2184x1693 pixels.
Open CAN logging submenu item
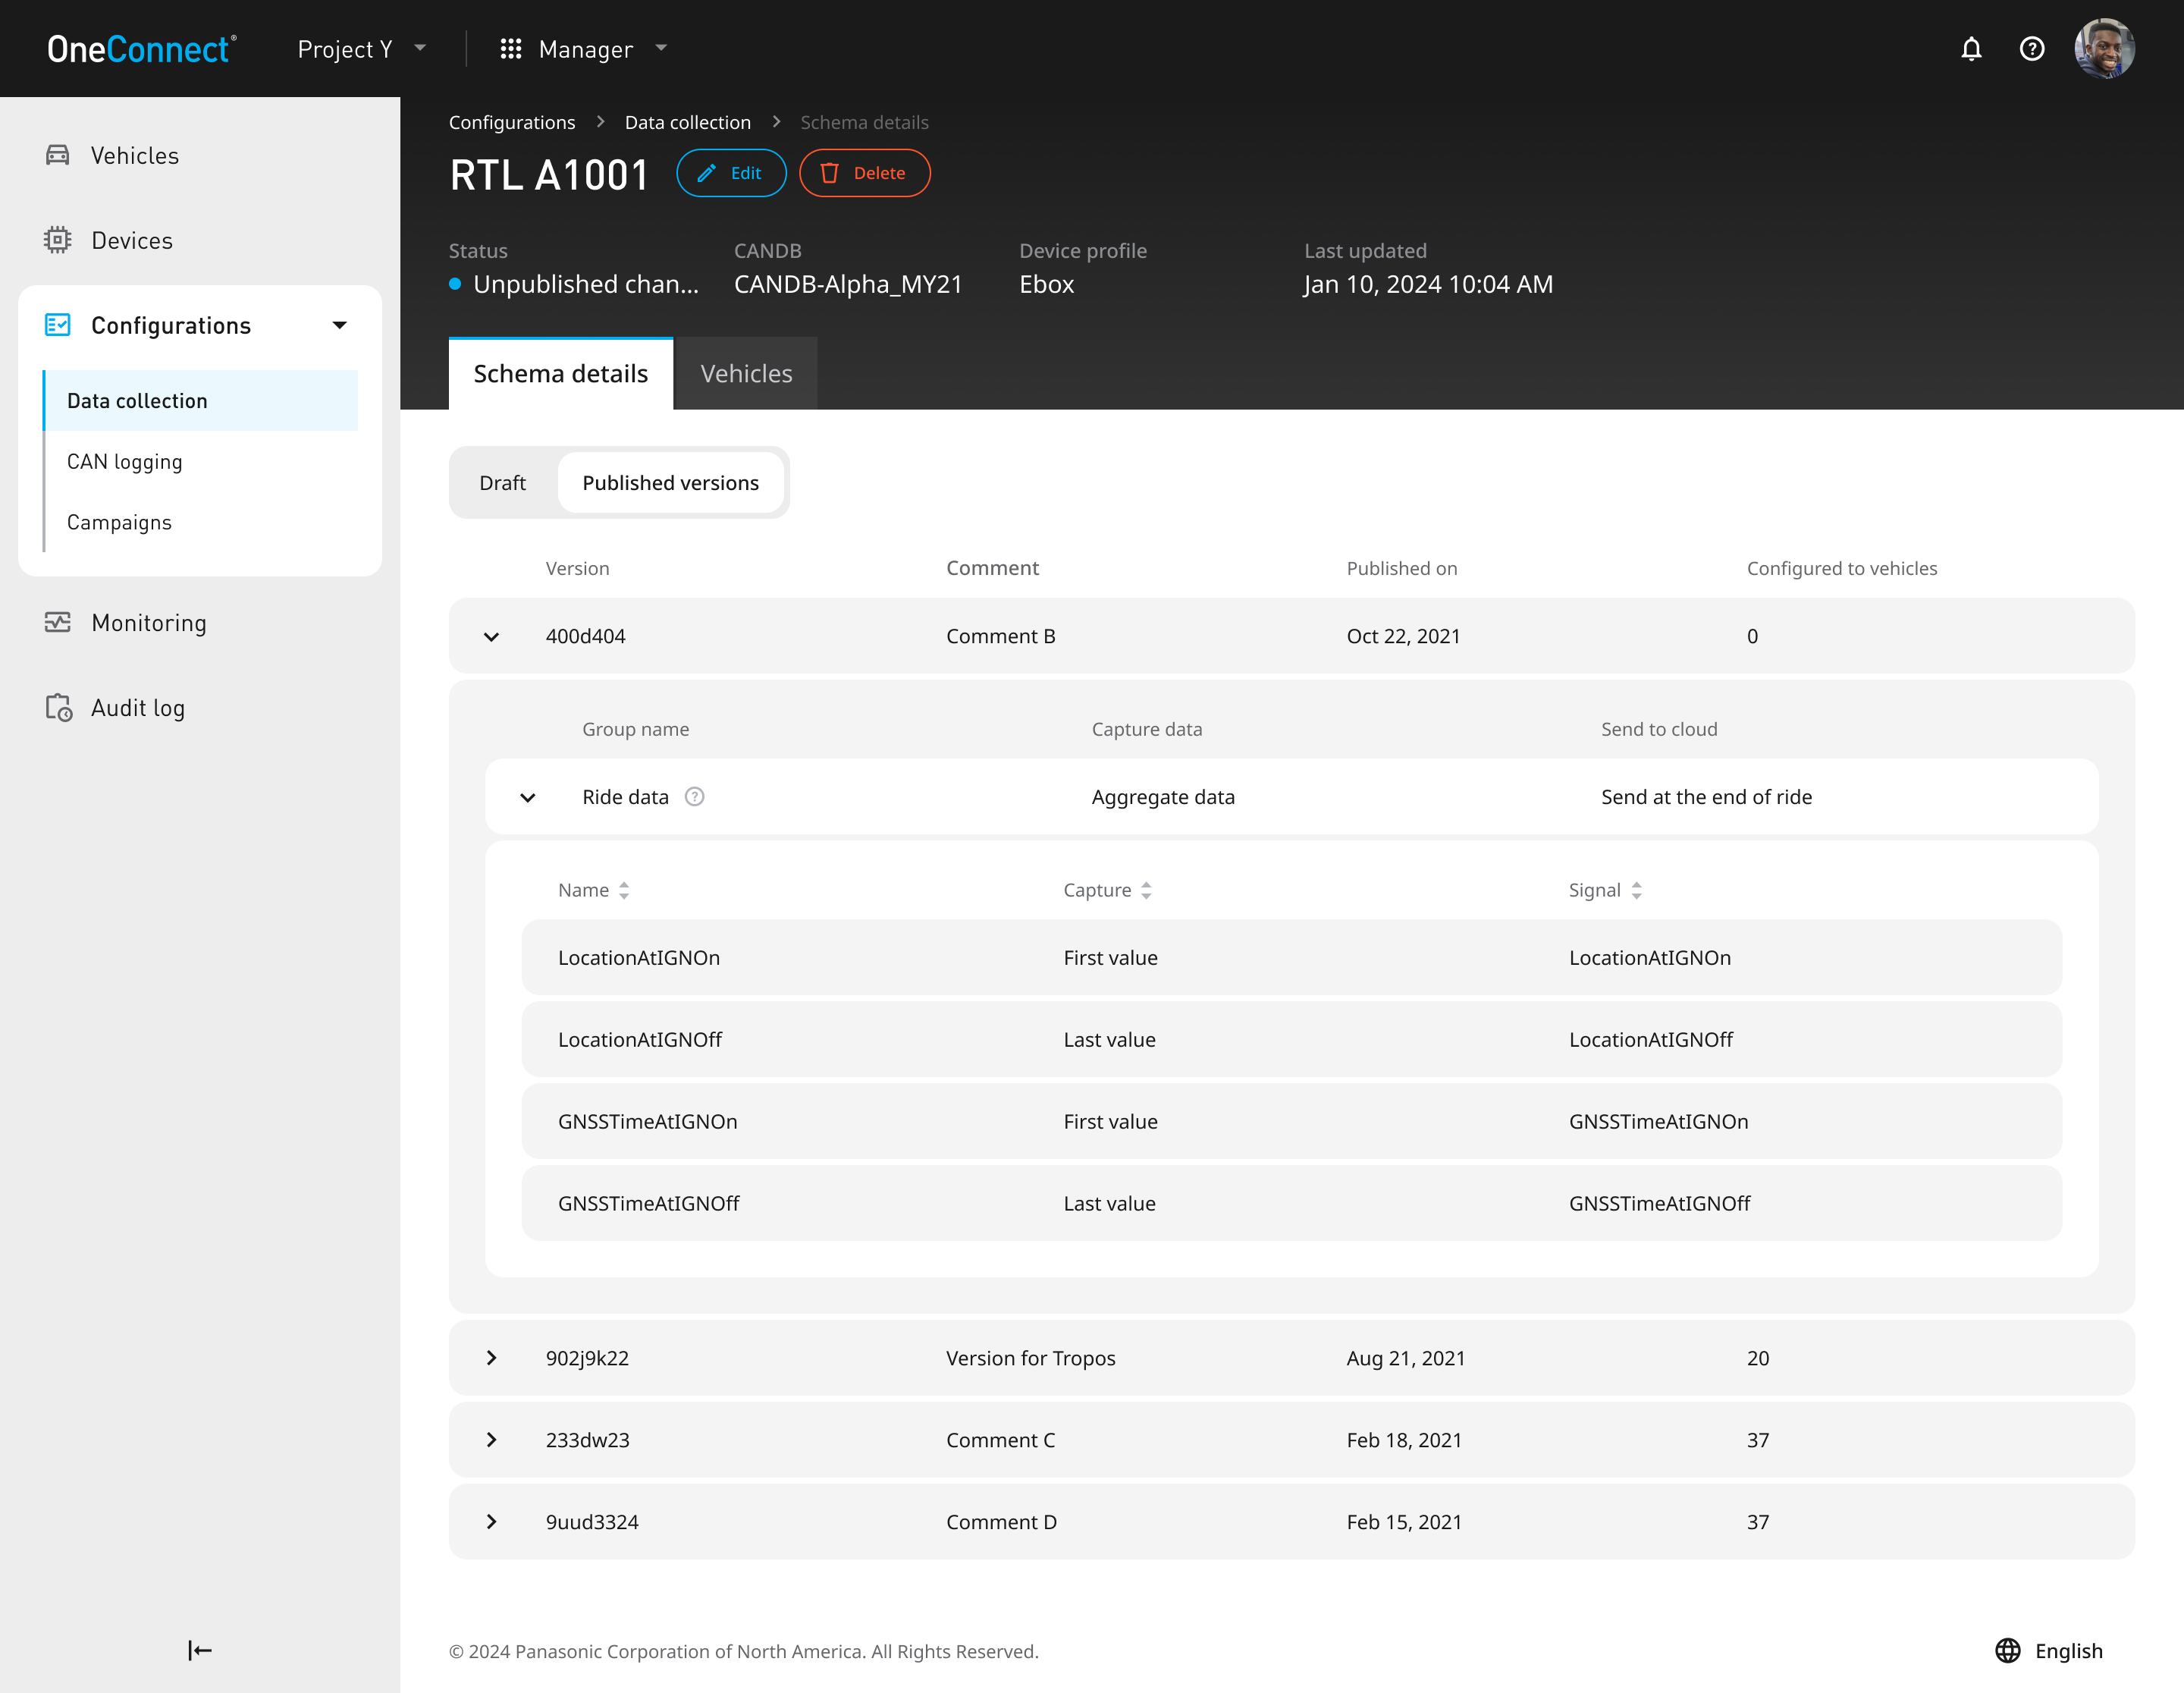pyautogui.click(x=125, y=462)
